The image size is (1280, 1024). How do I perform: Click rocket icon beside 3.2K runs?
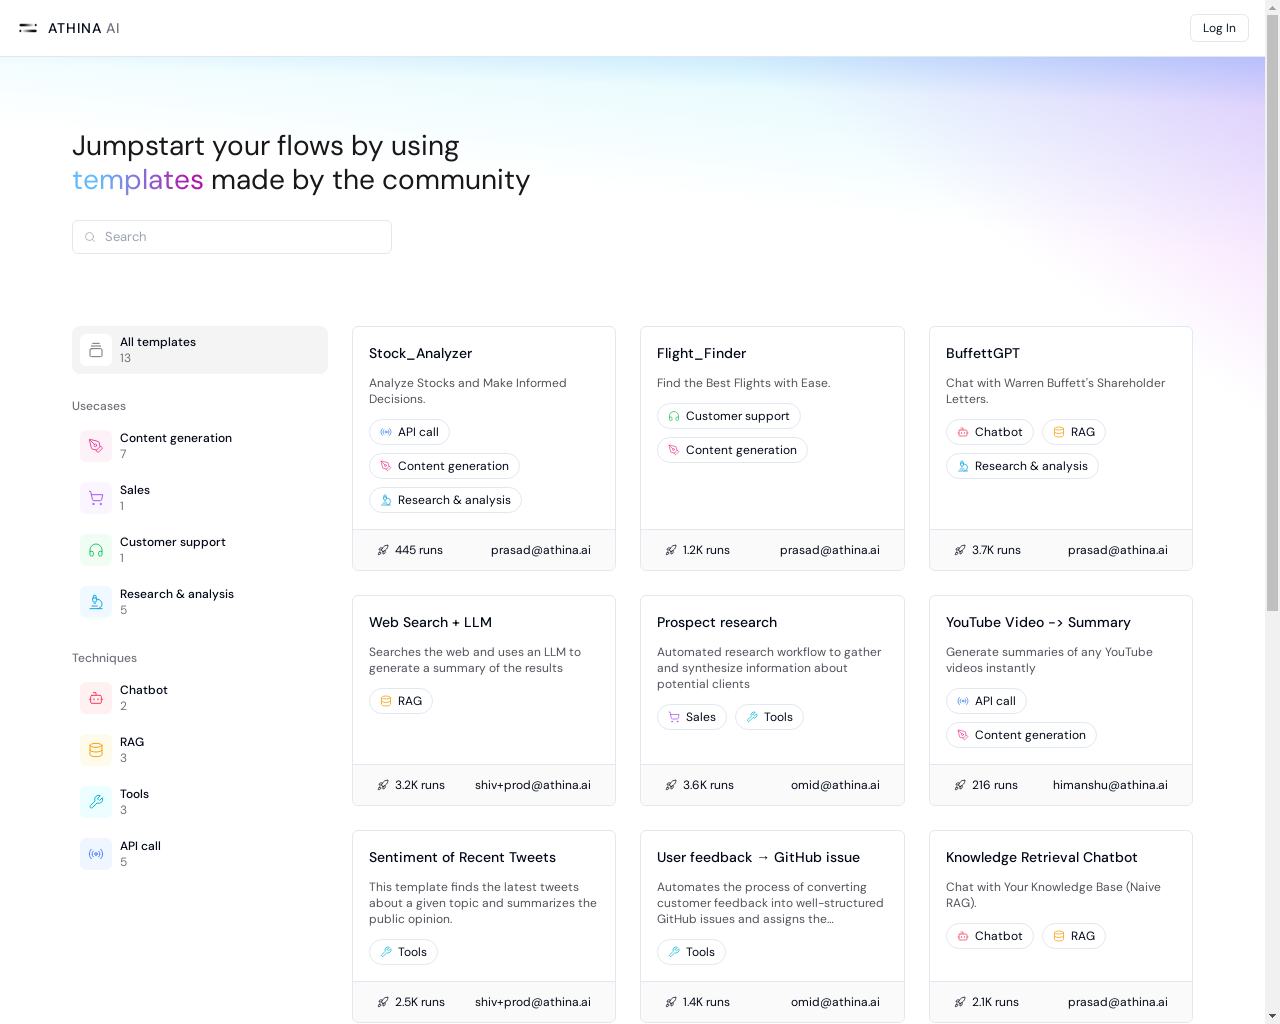pyautogui.click(x=383, y=785)
